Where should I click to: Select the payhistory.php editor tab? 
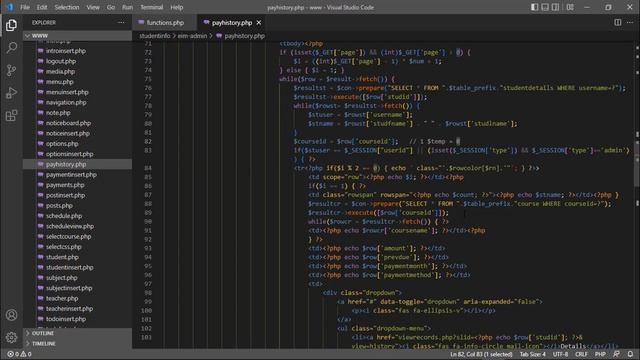click(231, 23)
